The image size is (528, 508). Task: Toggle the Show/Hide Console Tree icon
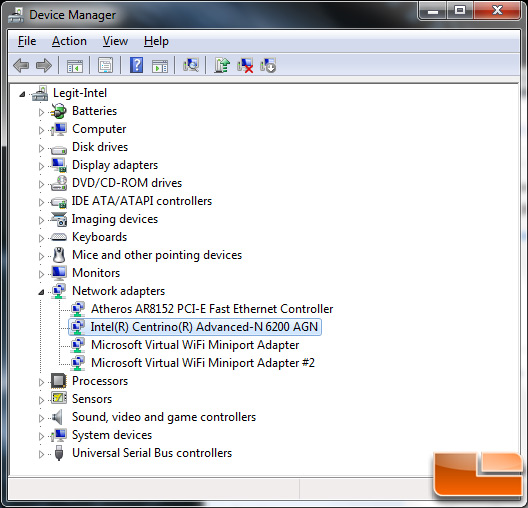pos(74,65)
